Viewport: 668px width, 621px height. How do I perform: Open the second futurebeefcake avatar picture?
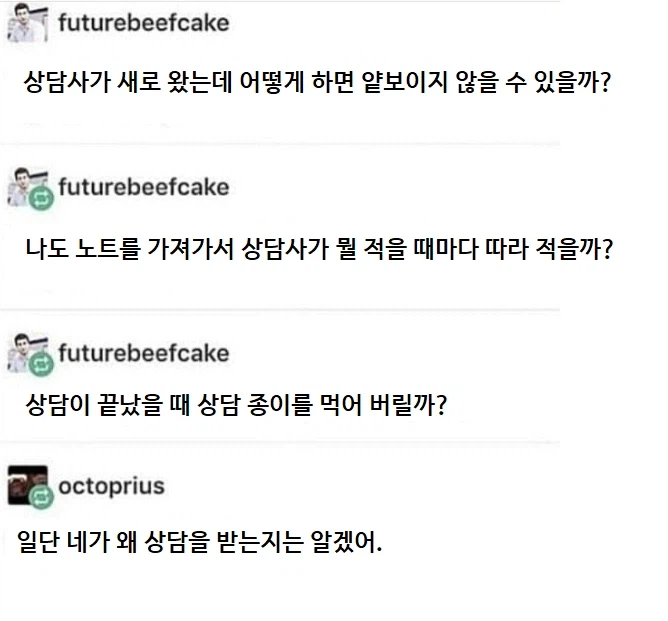point(22,185)
